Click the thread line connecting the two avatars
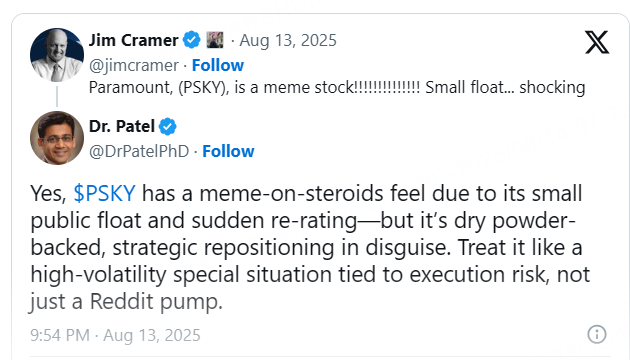Viewport: 630px width, 360px height. (x=57, y=96)
